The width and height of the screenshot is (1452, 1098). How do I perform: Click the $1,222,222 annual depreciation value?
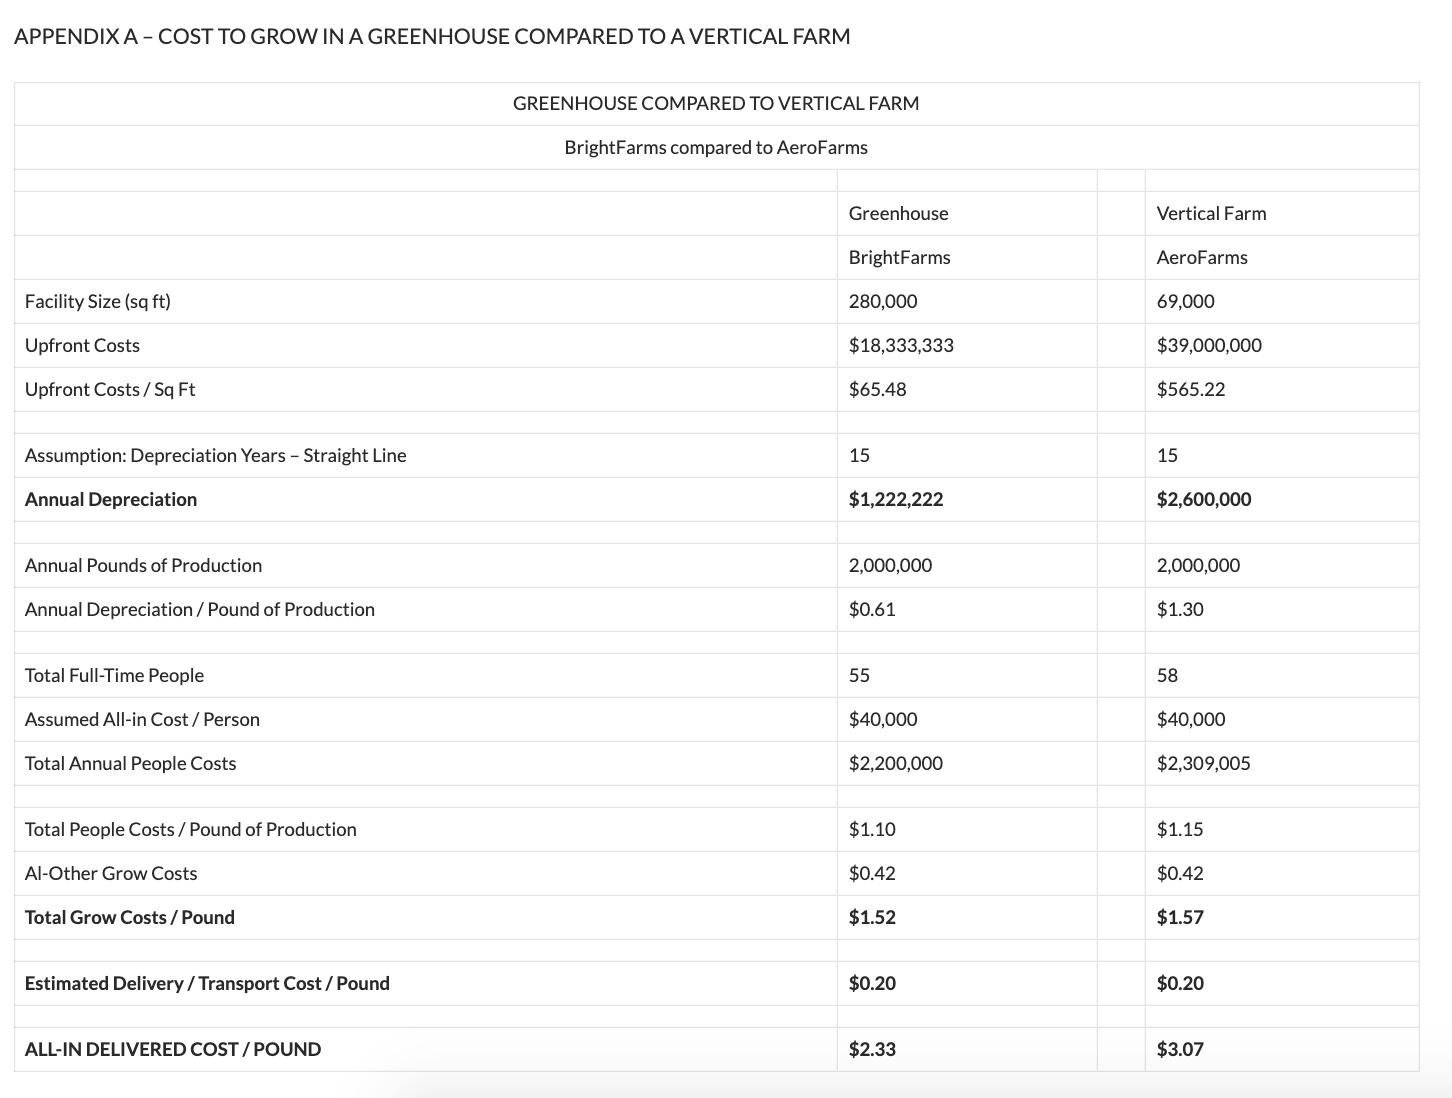(x=896, y=499)
